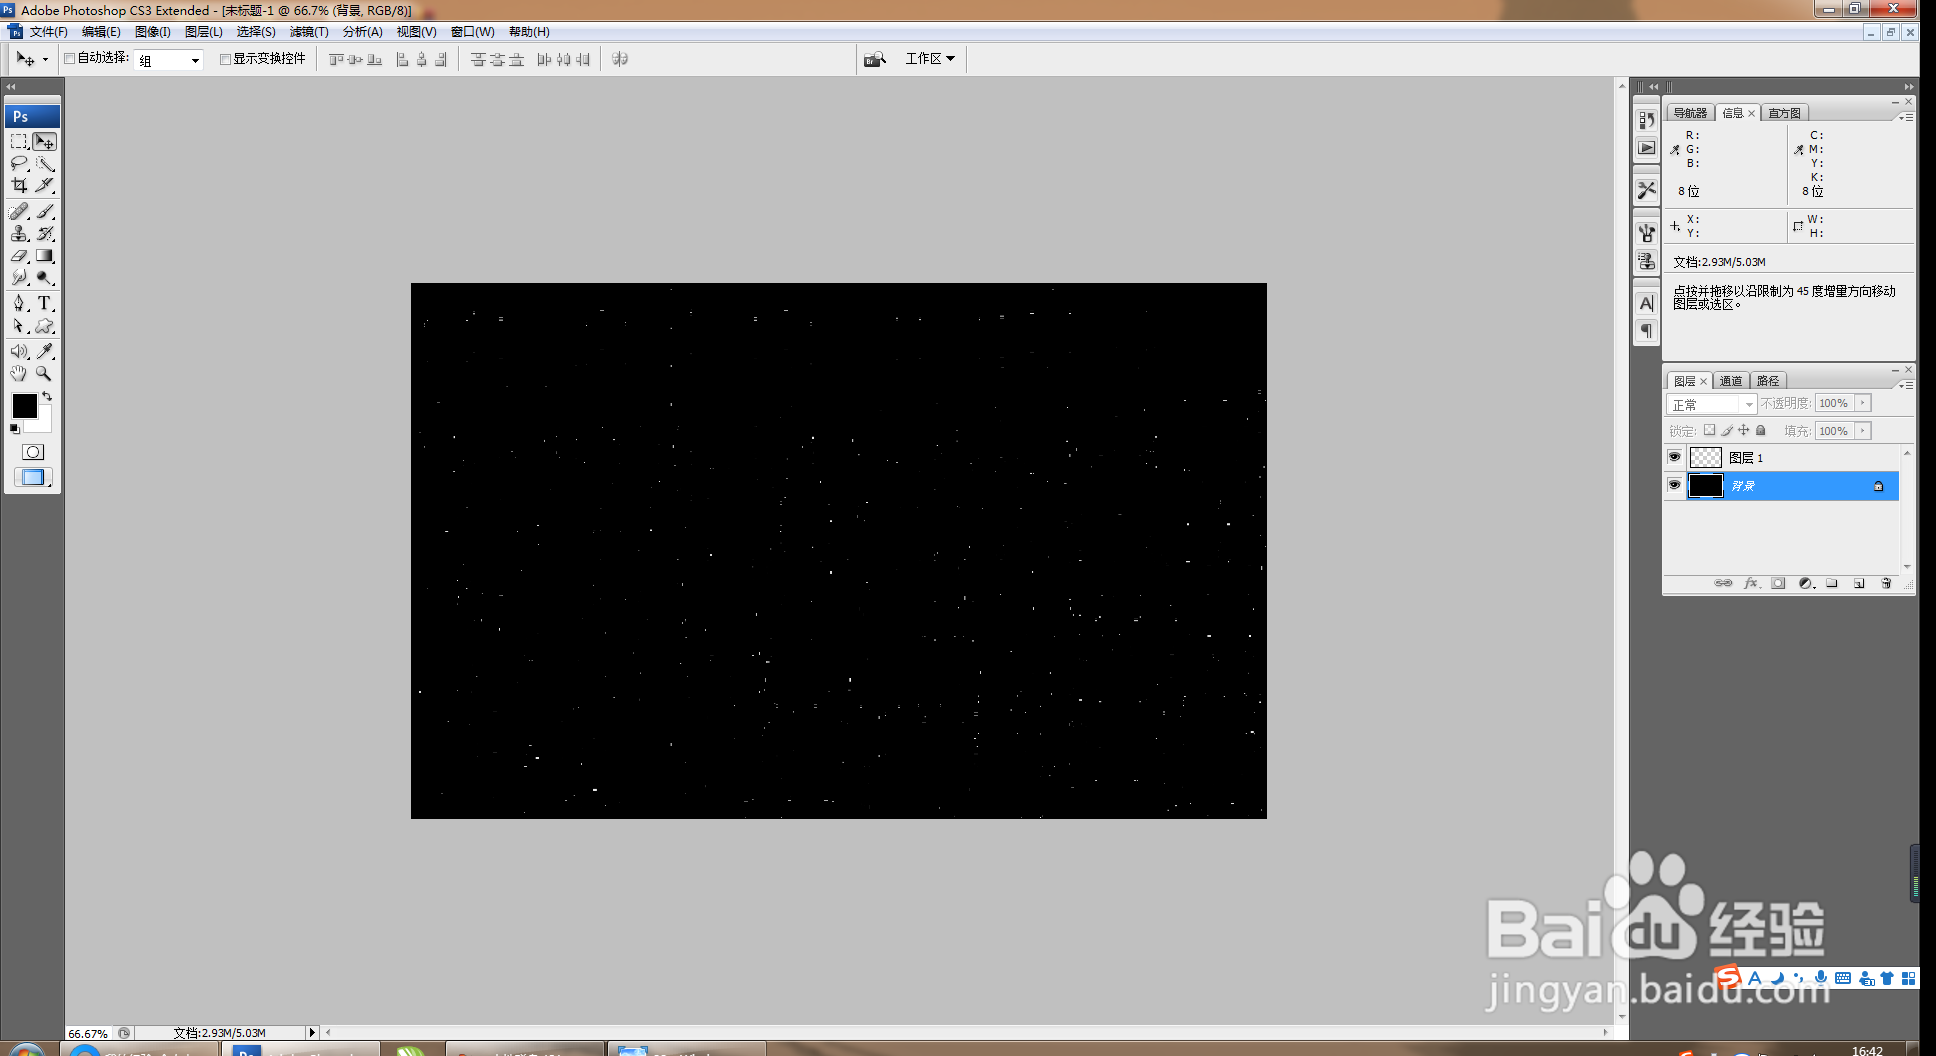The height and width of the screenshot is (1056, 1936).
Task: Hide the 图层 1 layer
Action: pyautogui.click(x=1675, y=457)
